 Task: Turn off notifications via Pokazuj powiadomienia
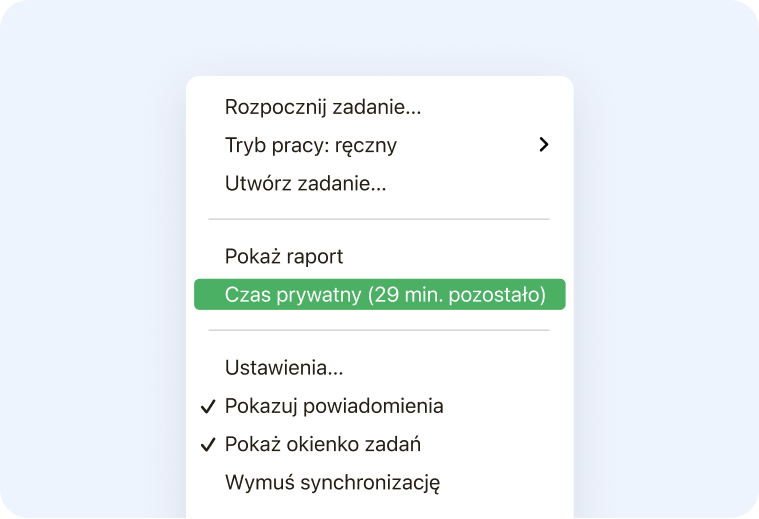click(x=334, y=407)
